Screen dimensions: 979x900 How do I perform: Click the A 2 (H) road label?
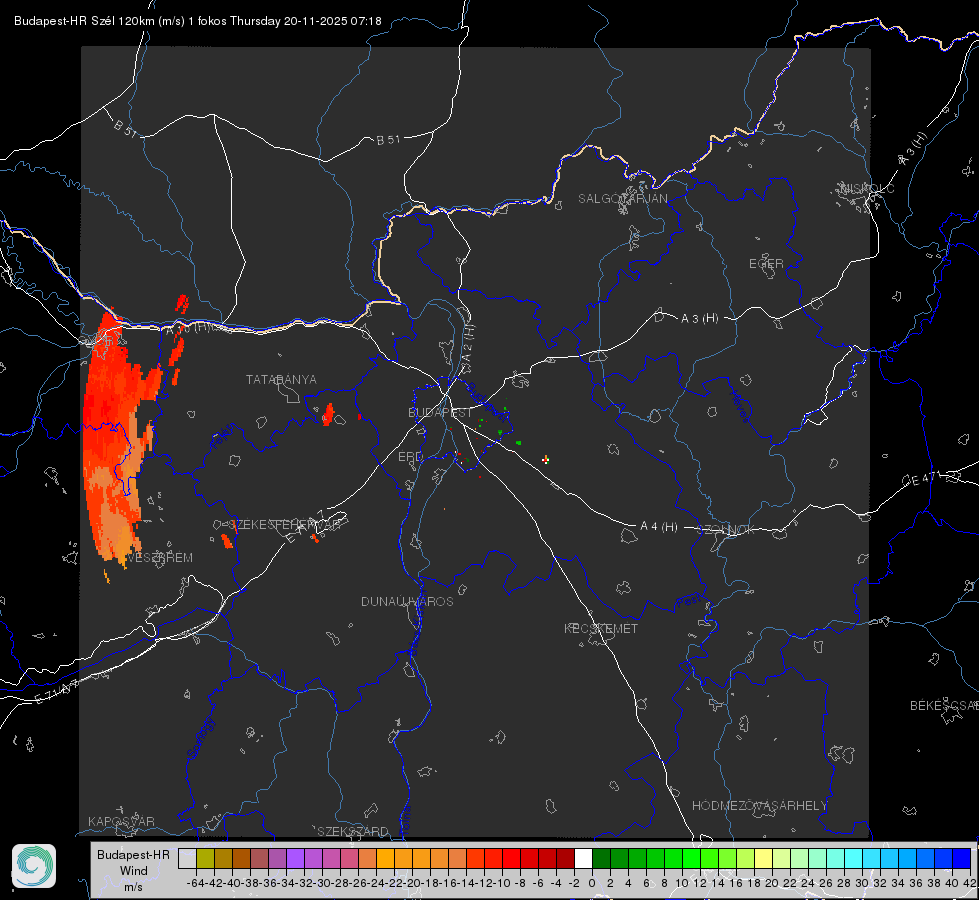coord(467,344)
